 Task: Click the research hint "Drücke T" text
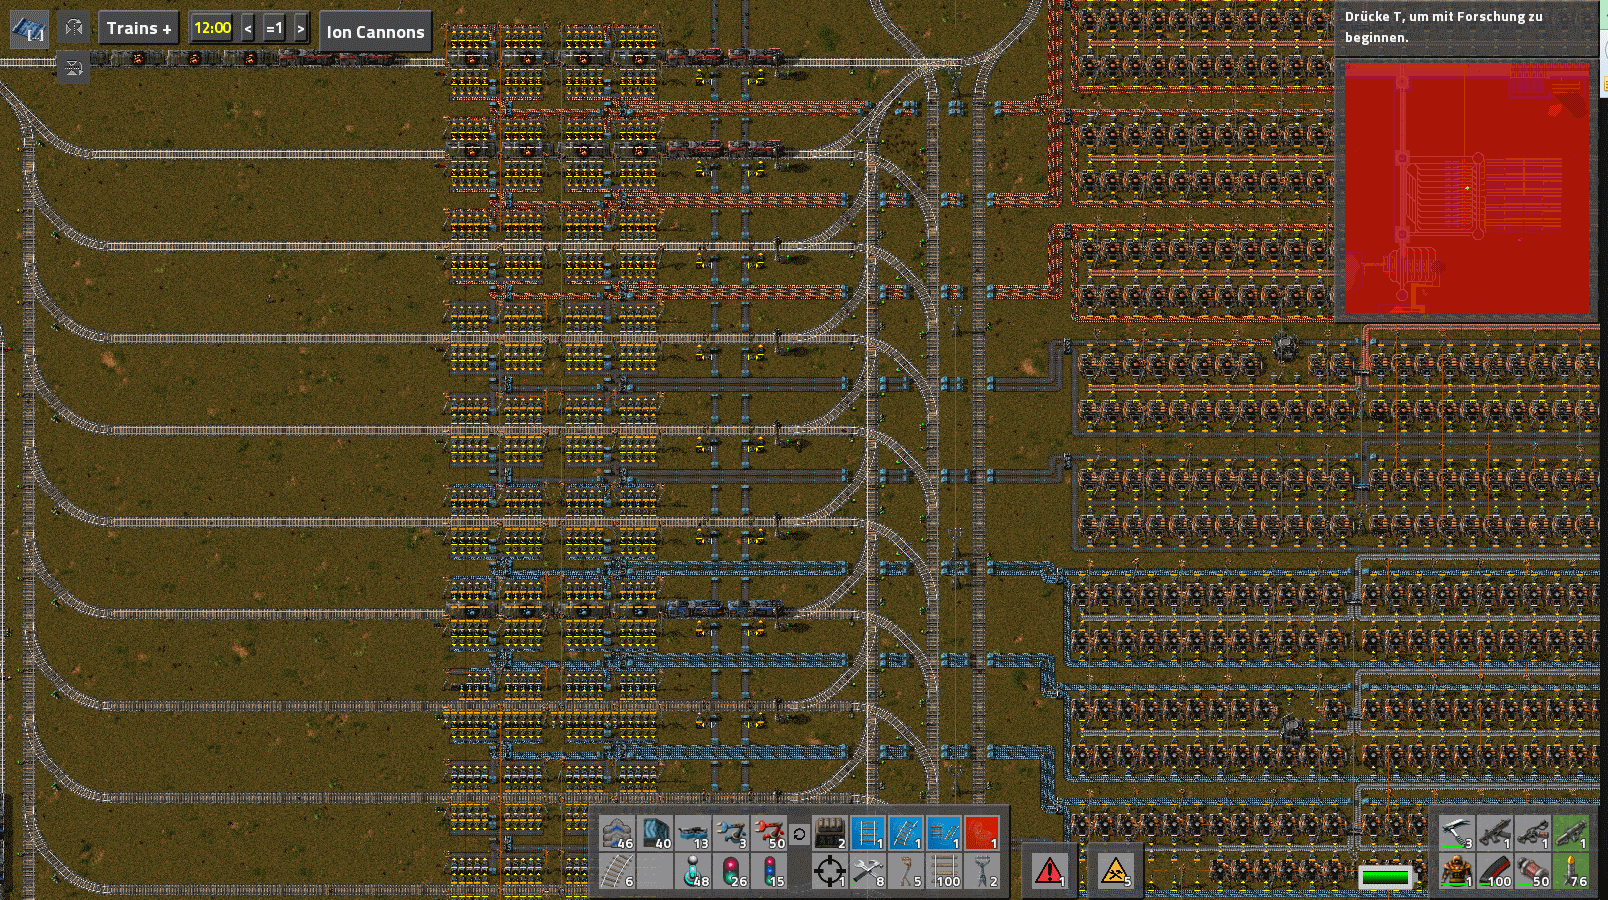pyautogui.click(x=1444, y=27)
